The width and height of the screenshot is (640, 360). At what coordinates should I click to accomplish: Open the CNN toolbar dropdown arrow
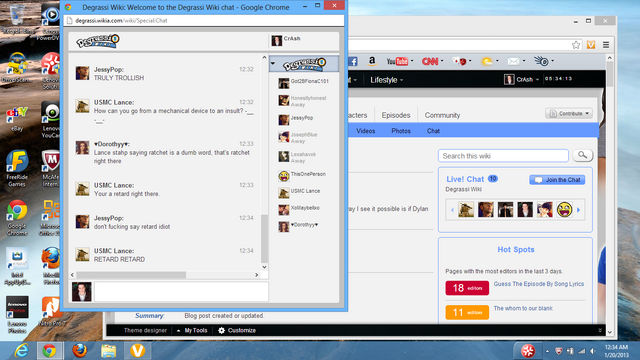click(x=442, y=61)
